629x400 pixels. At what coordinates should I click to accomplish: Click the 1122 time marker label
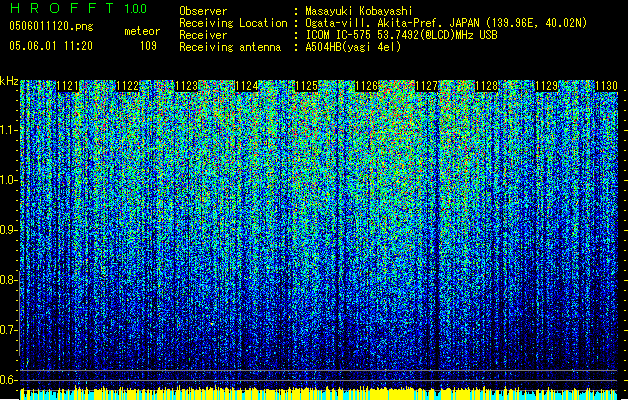(128, 86)
